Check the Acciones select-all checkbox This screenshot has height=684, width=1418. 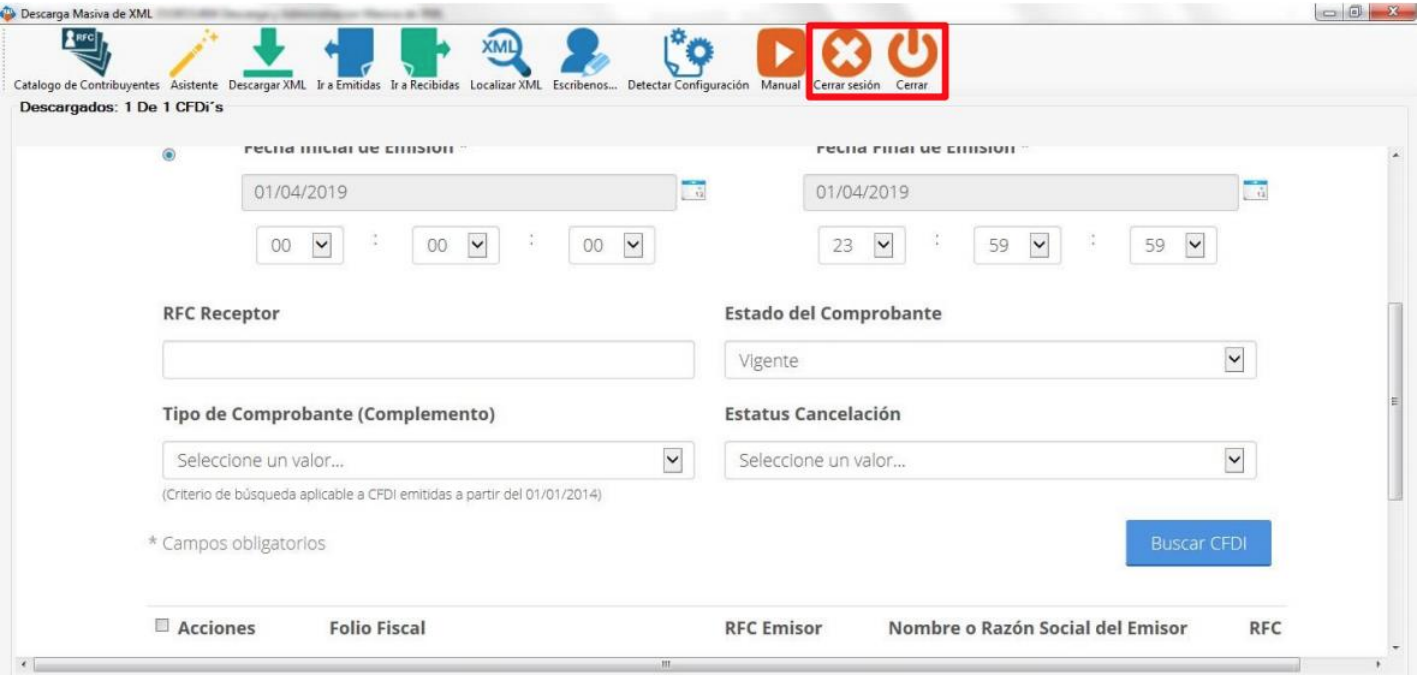pyautogui.click(x=162, y=626)
